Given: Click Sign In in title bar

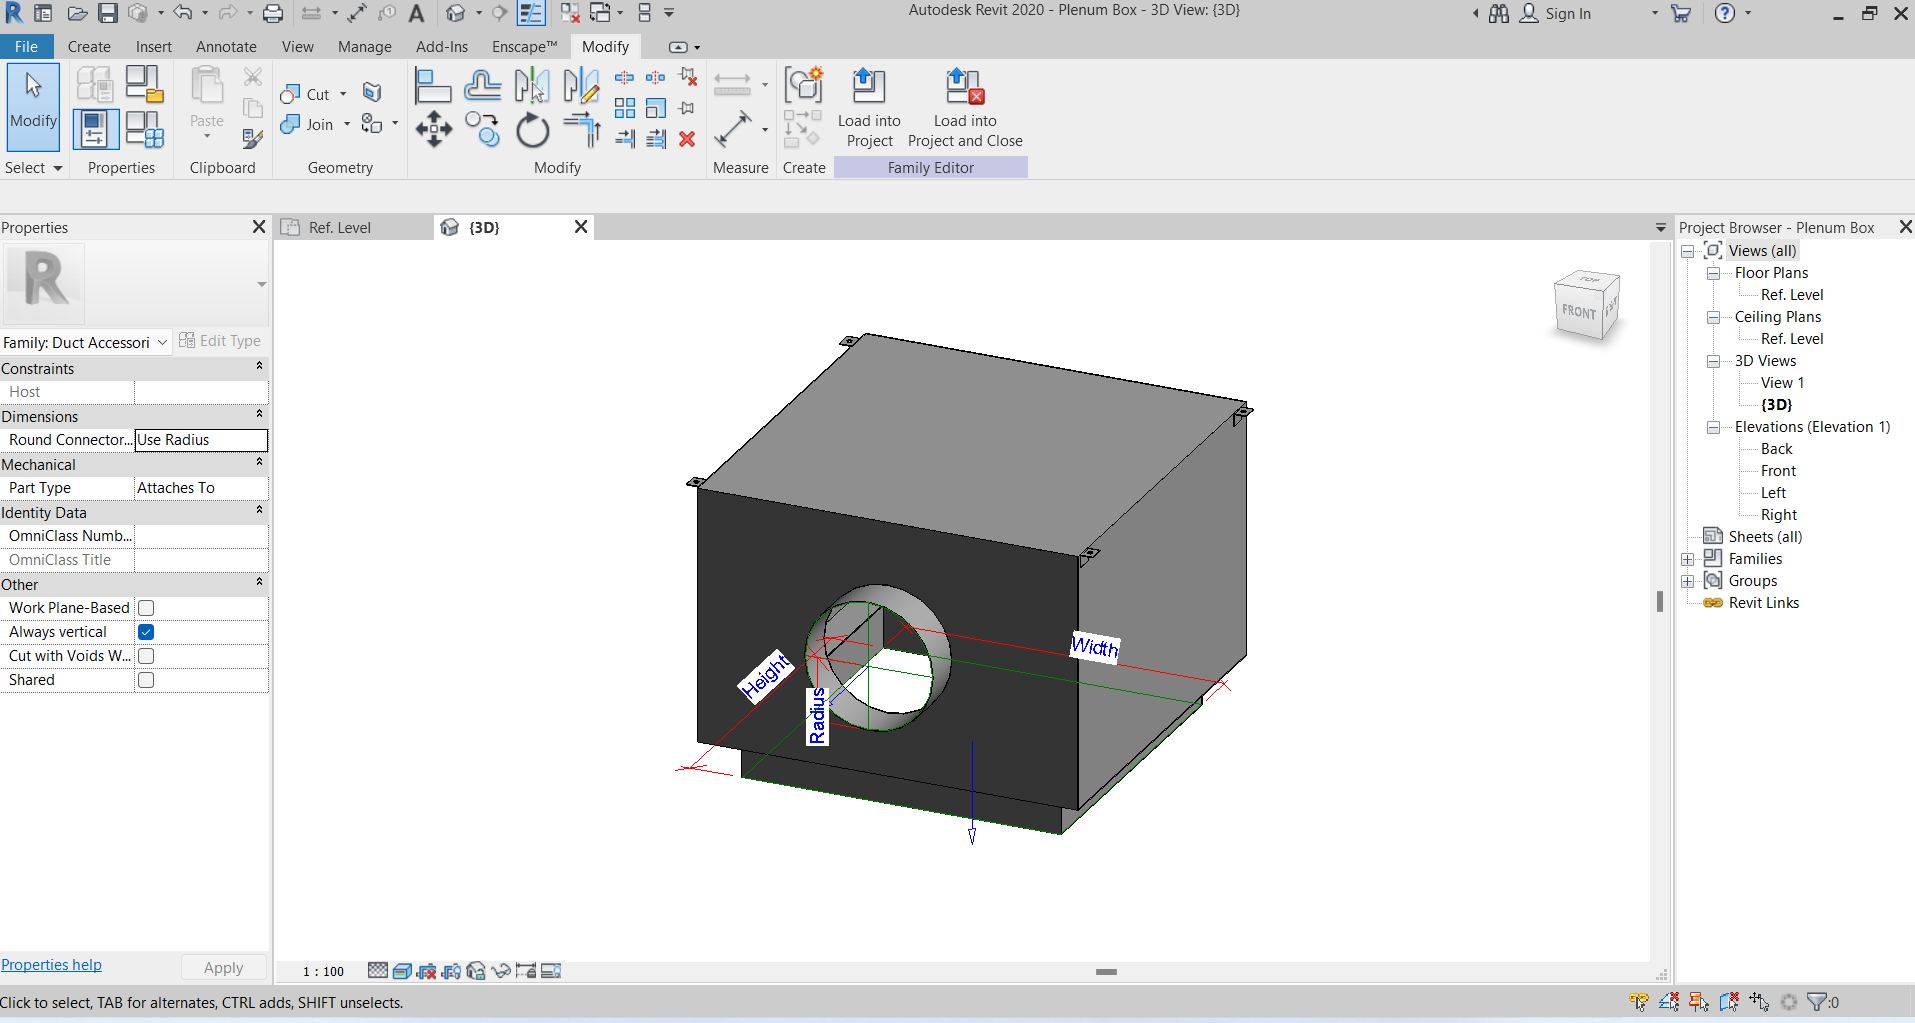Looking at the screenshot, I should click(x=1567, y=14).
